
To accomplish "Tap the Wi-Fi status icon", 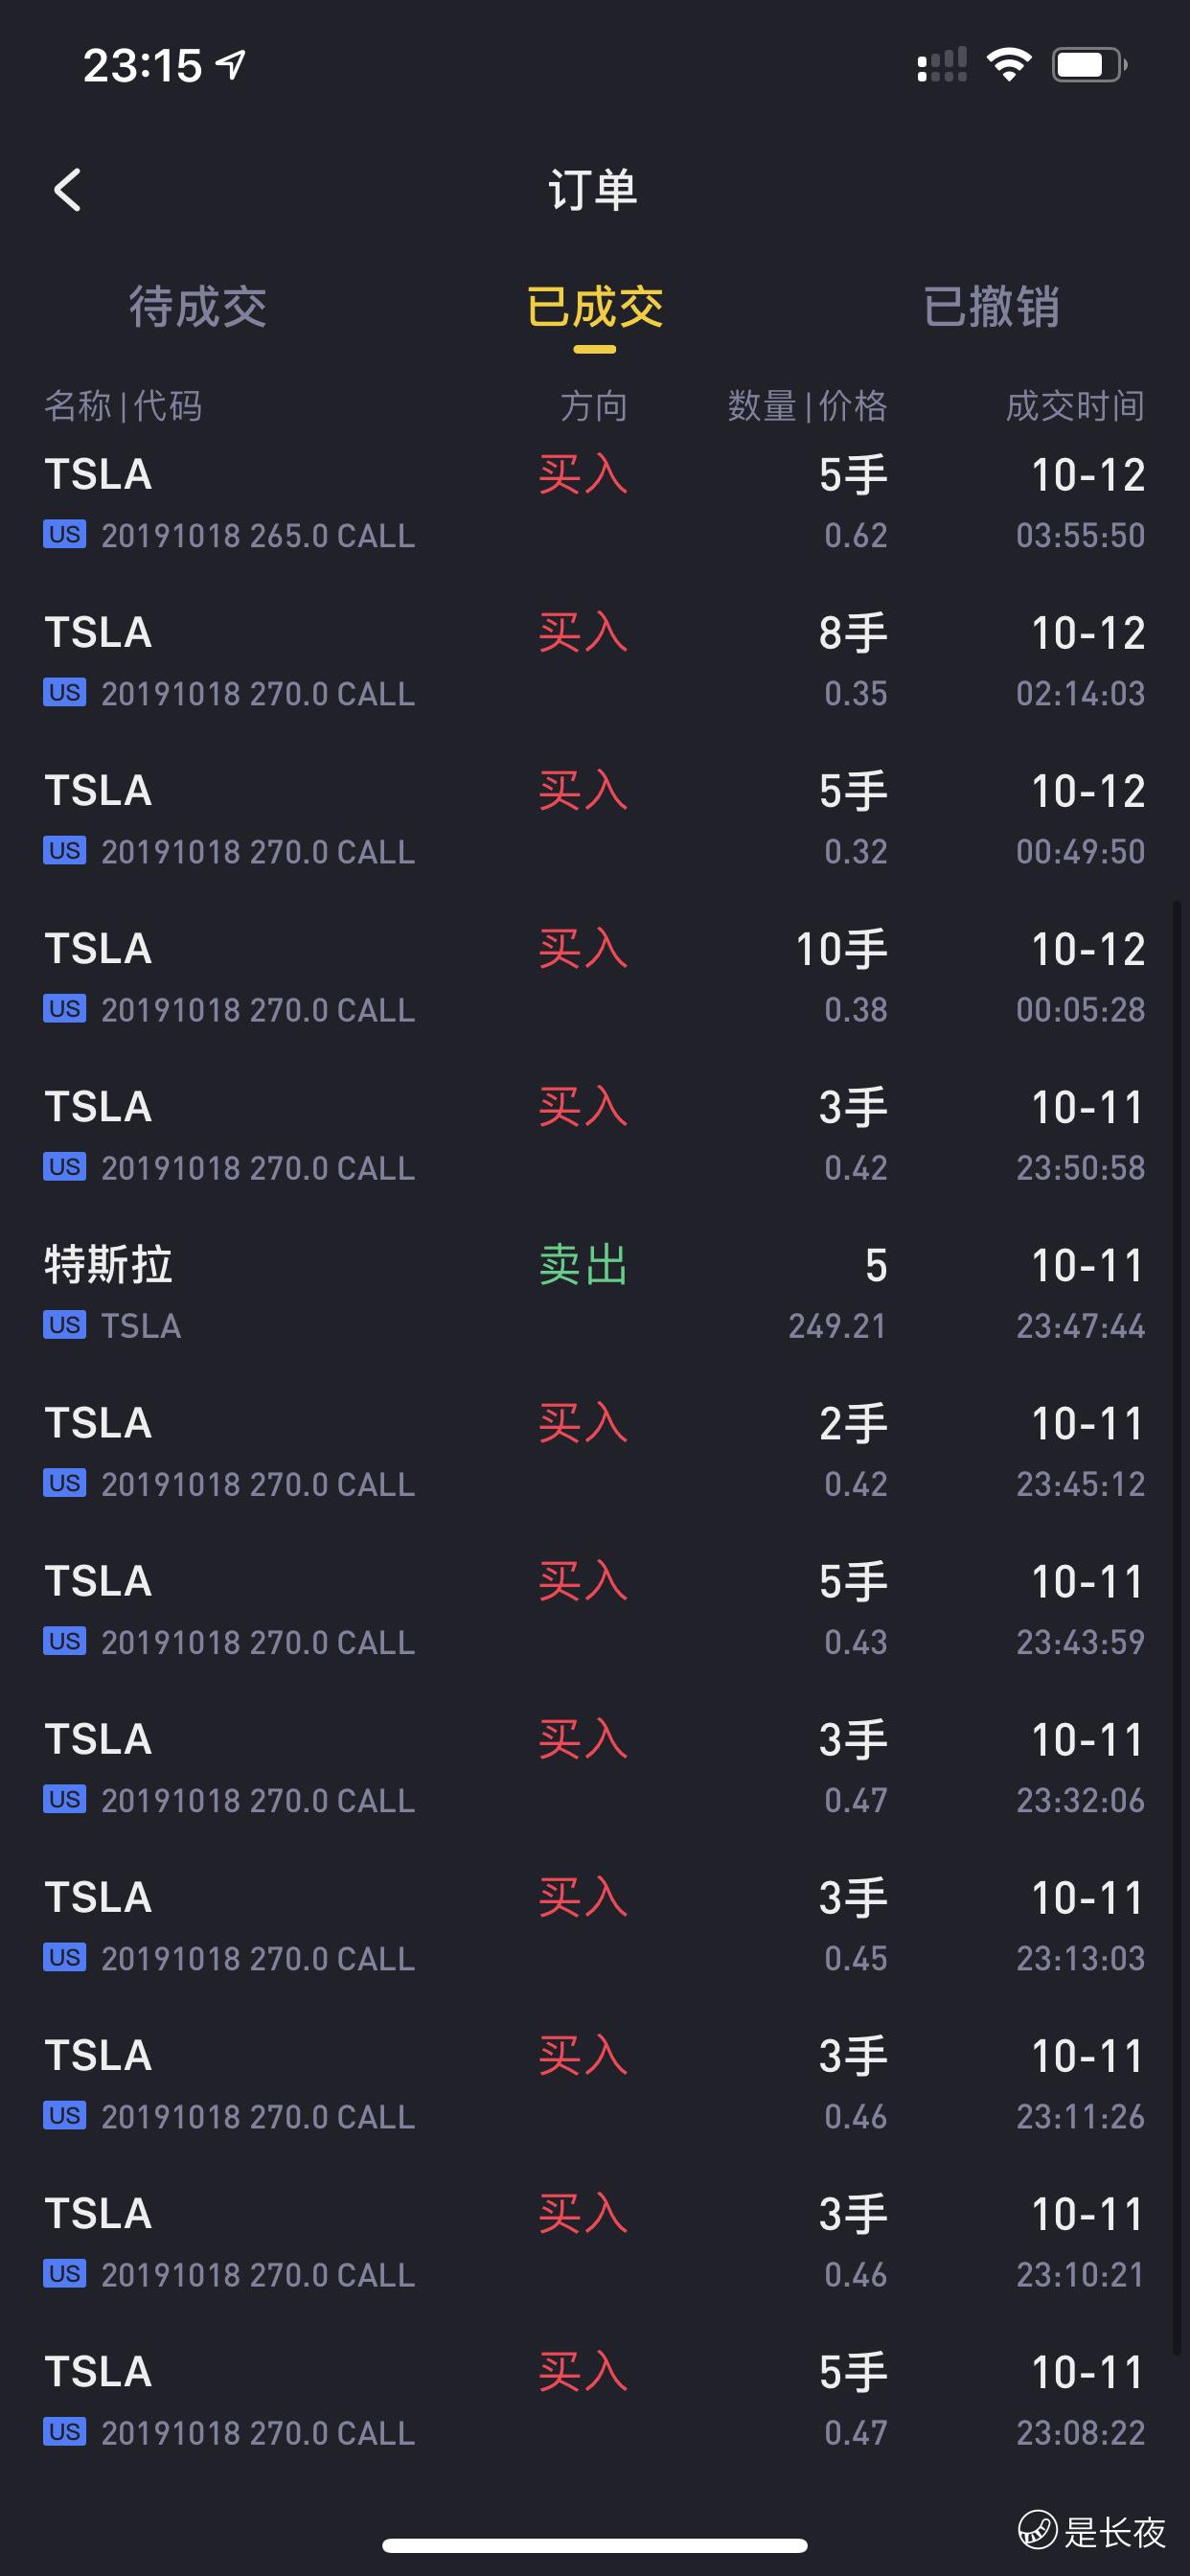I will point(1008,65).
